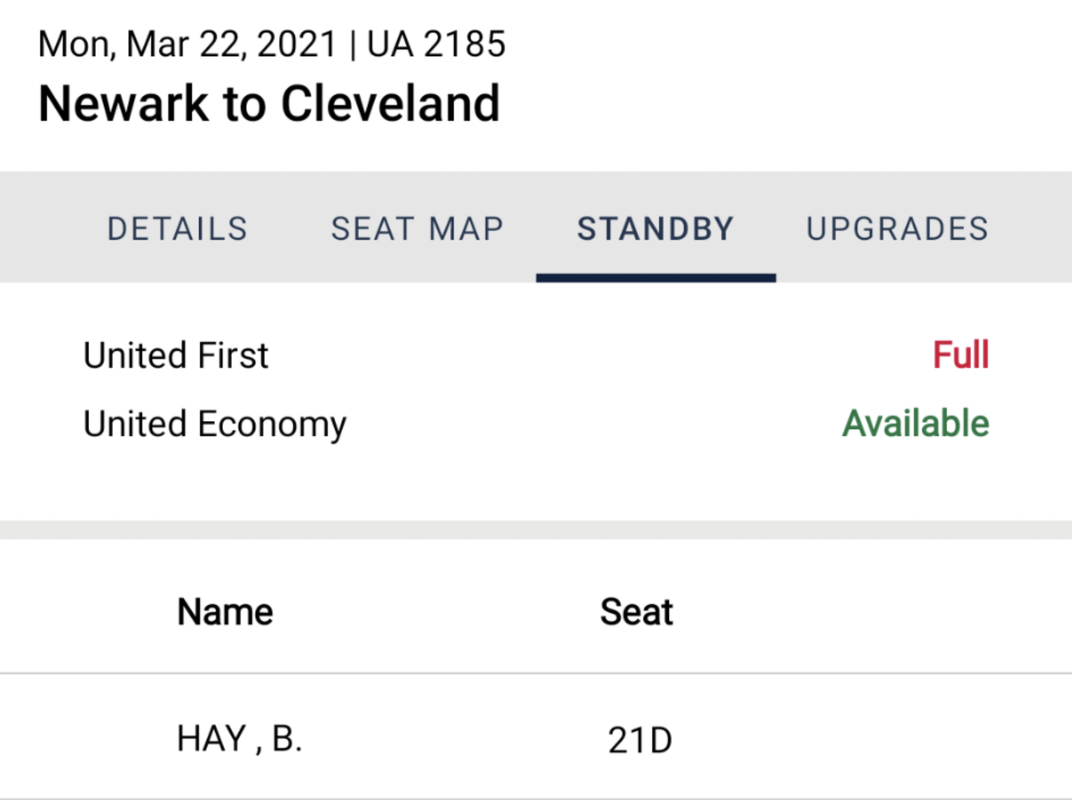1072x800 pixels.
Task: Select the STANDBY tab
Action: pos(656,228)
